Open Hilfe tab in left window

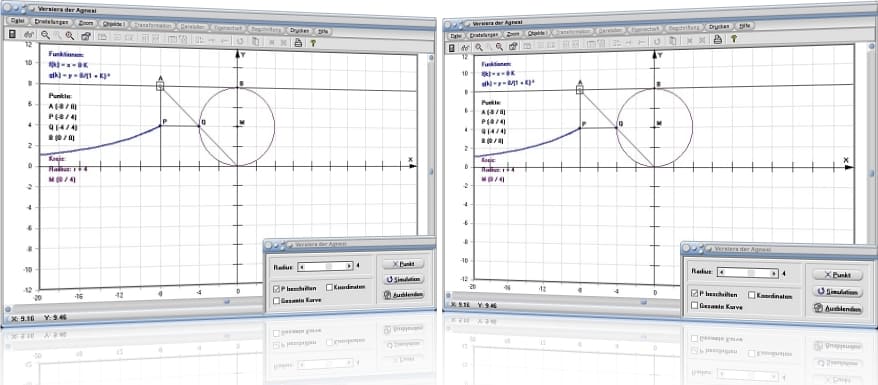click(x=324, y=31)
